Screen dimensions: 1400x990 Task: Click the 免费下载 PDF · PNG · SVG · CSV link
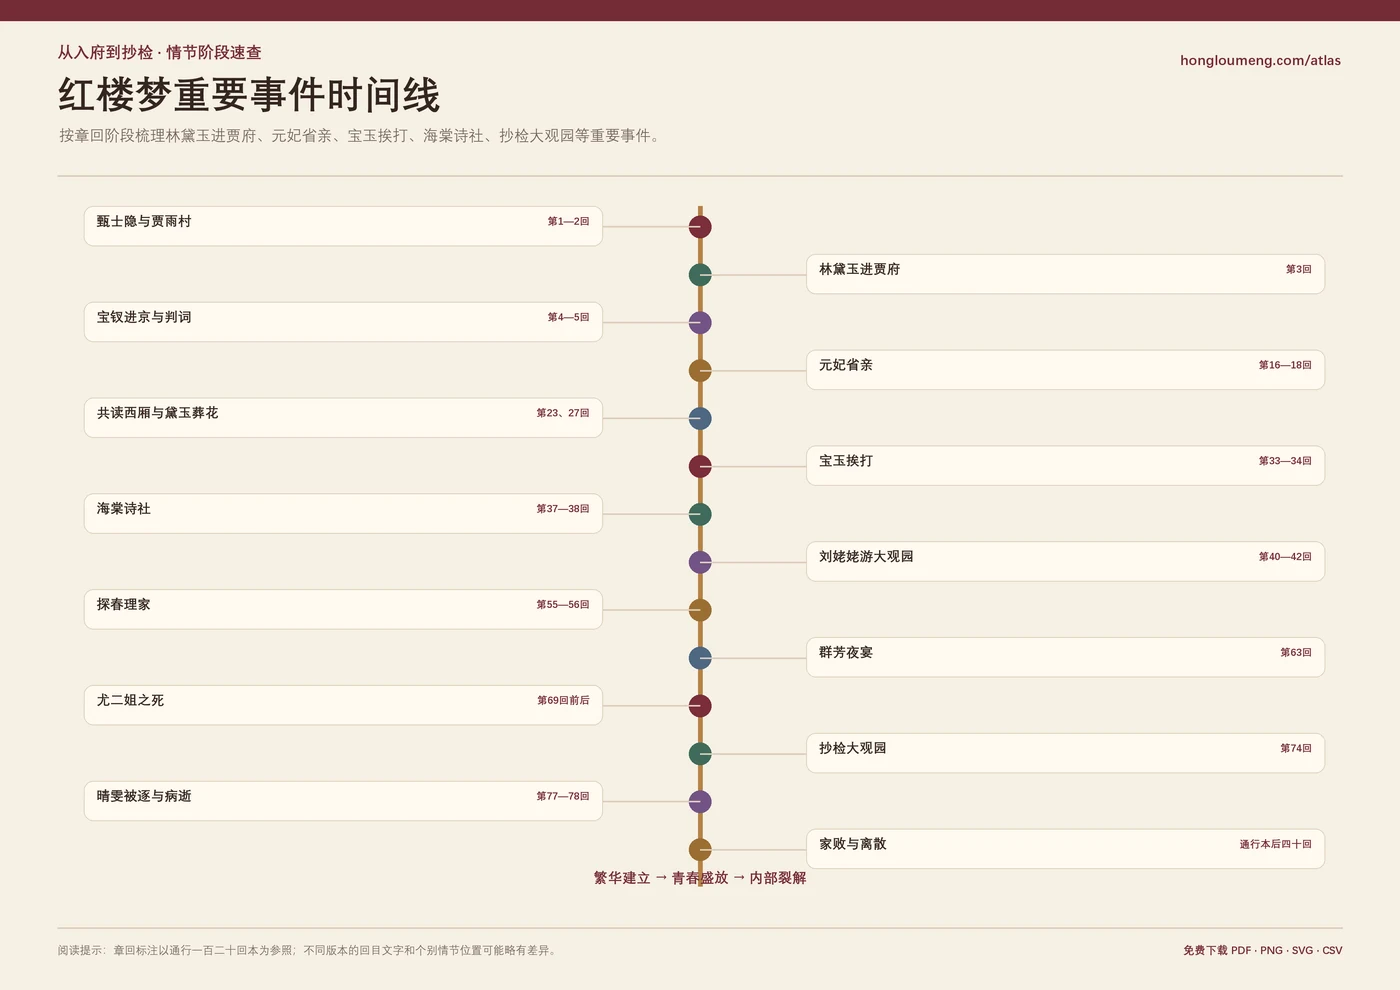[1262, 950]
